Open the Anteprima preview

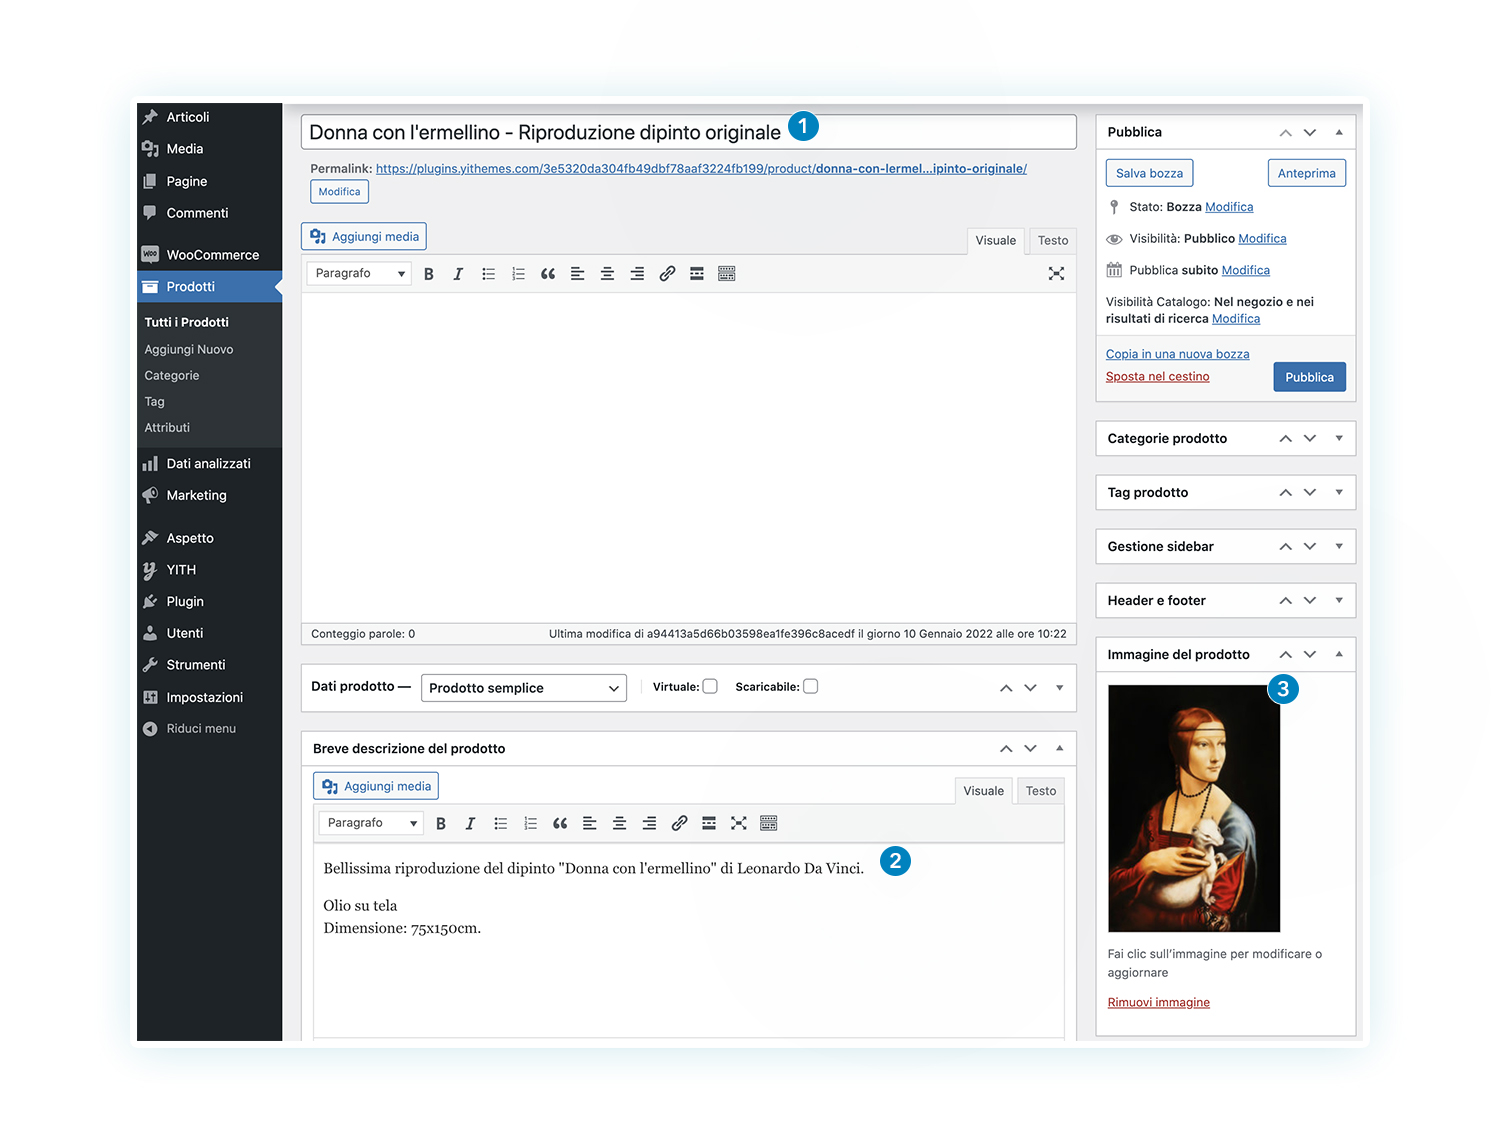1307,174
